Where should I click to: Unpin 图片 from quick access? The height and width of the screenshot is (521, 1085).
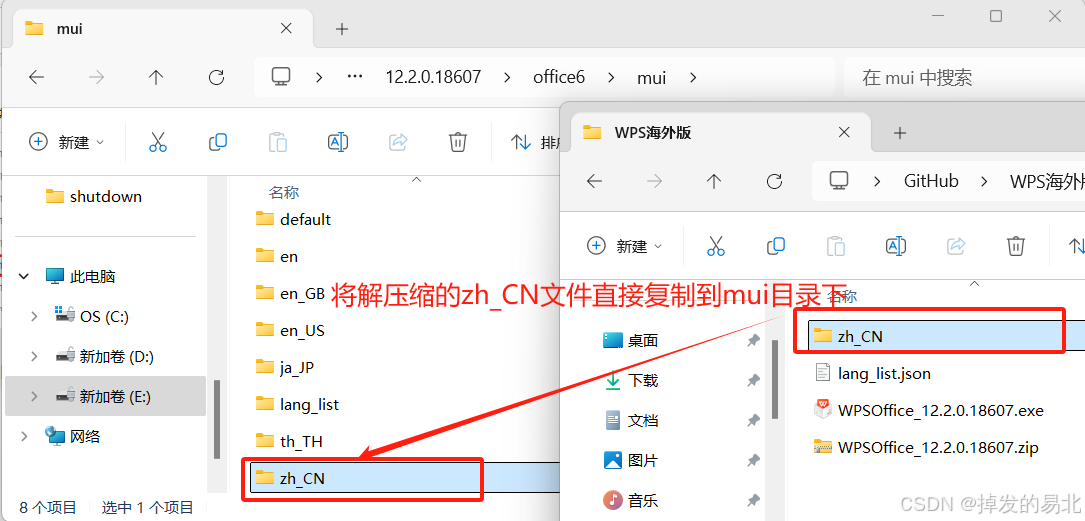[x=753, y=460]
